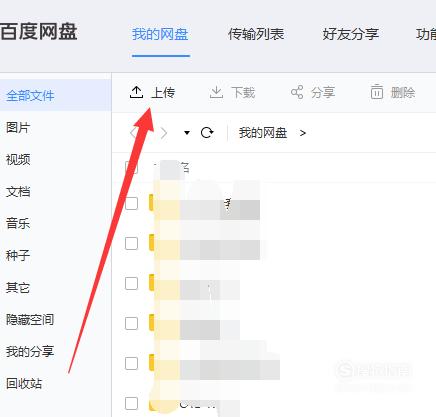Refresh the file list
Viewport: 436px width, 417px height.
pyautogui.click(x=207, y=133)
